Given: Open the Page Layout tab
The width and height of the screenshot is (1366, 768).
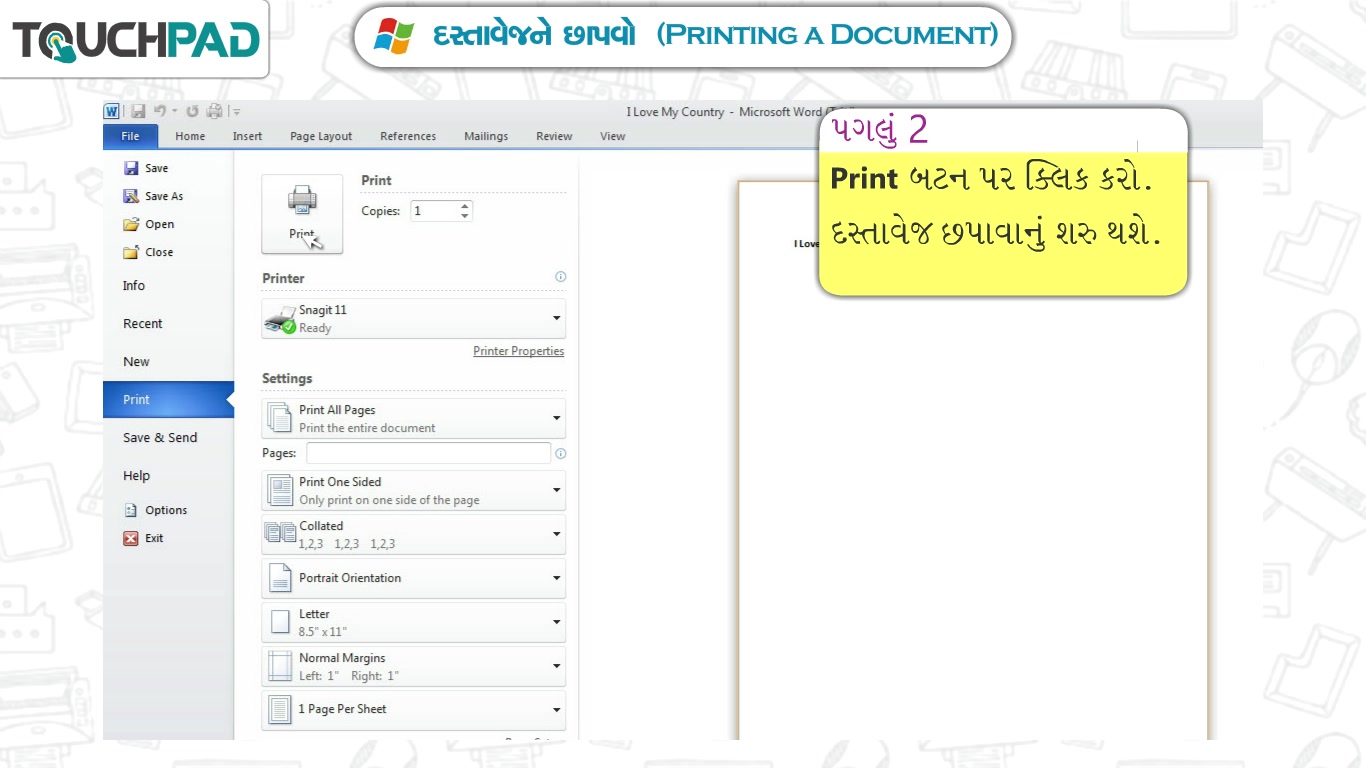Looking at the screenshot, I should coord(321,136).
